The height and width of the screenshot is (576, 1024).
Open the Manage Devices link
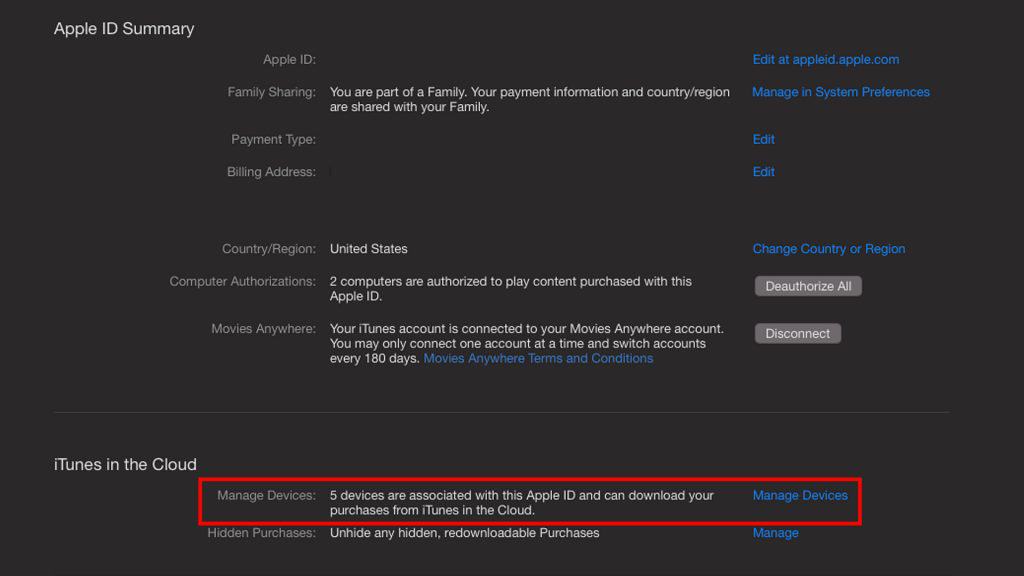[800, 496]
